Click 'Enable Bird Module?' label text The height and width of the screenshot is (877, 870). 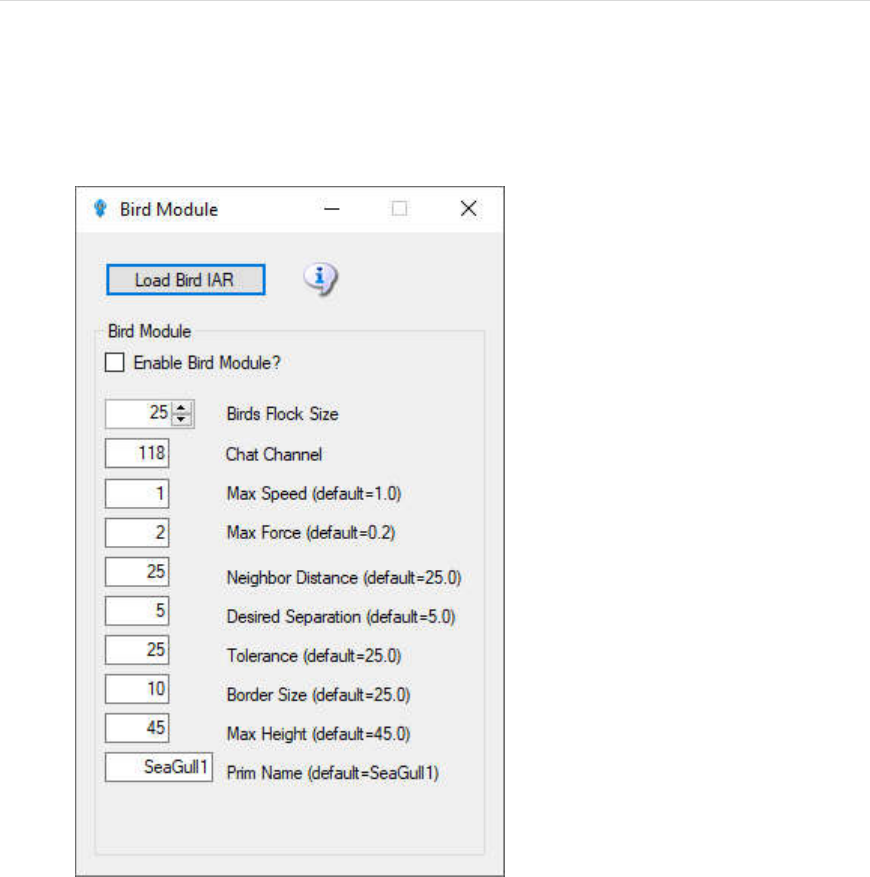click(x=207, y=363)
